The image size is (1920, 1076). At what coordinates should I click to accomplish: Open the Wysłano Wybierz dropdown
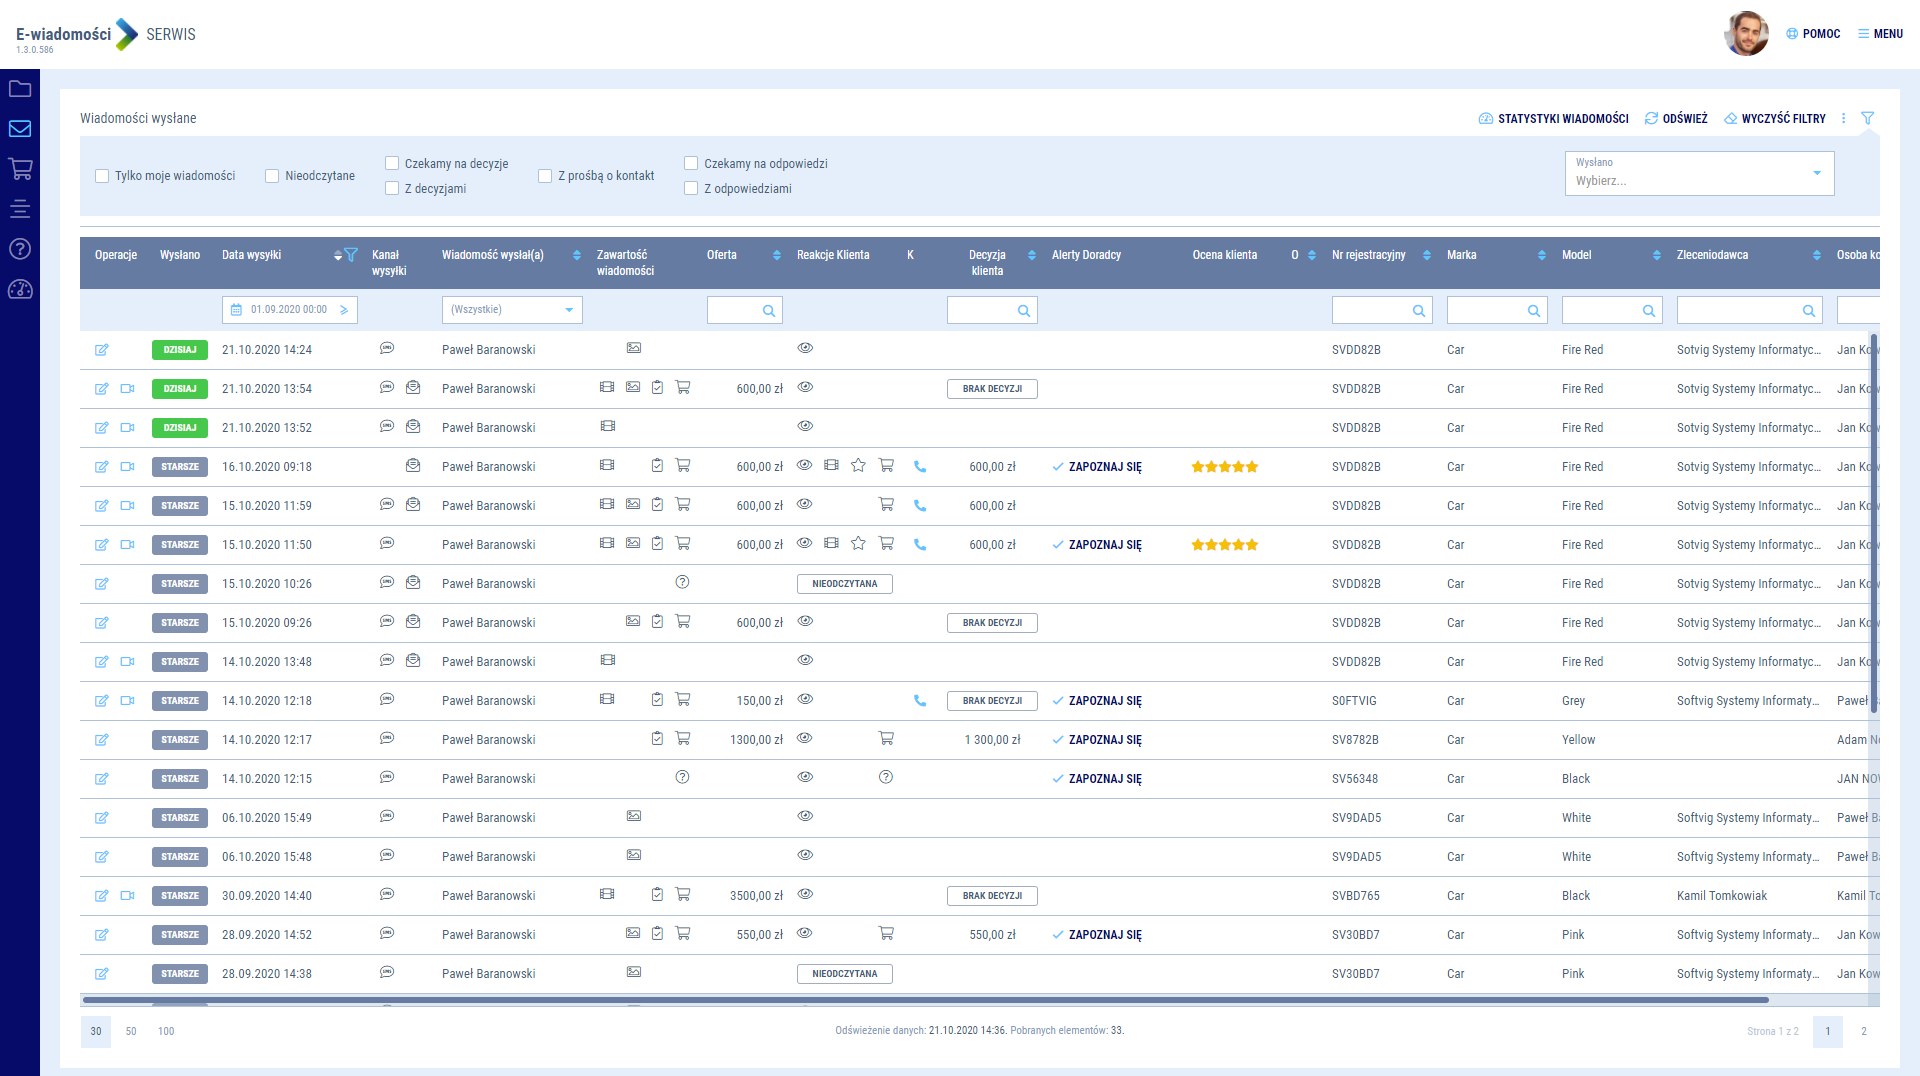[1699, 173]
